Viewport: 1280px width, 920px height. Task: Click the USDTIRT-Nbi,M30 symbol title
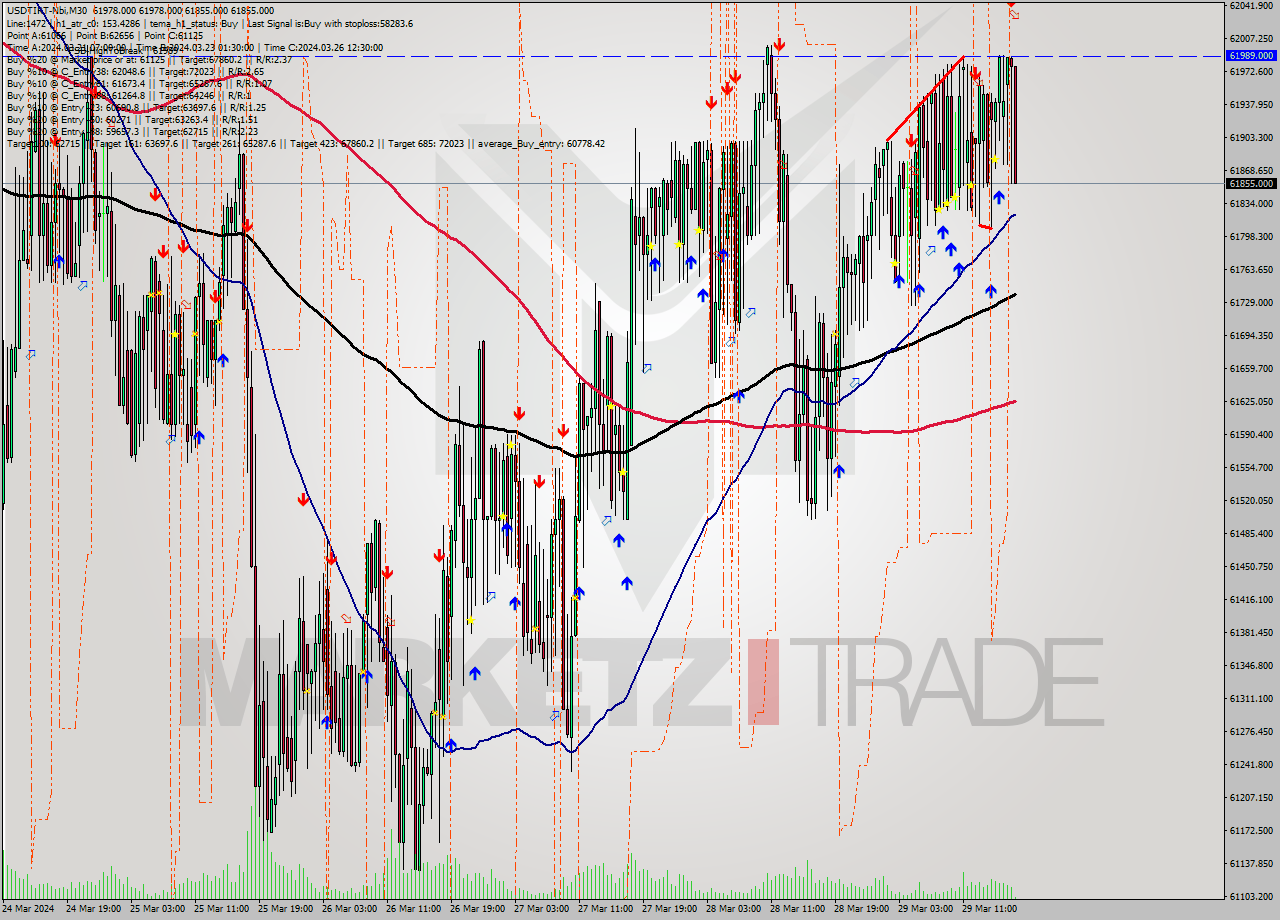[46, 11]
